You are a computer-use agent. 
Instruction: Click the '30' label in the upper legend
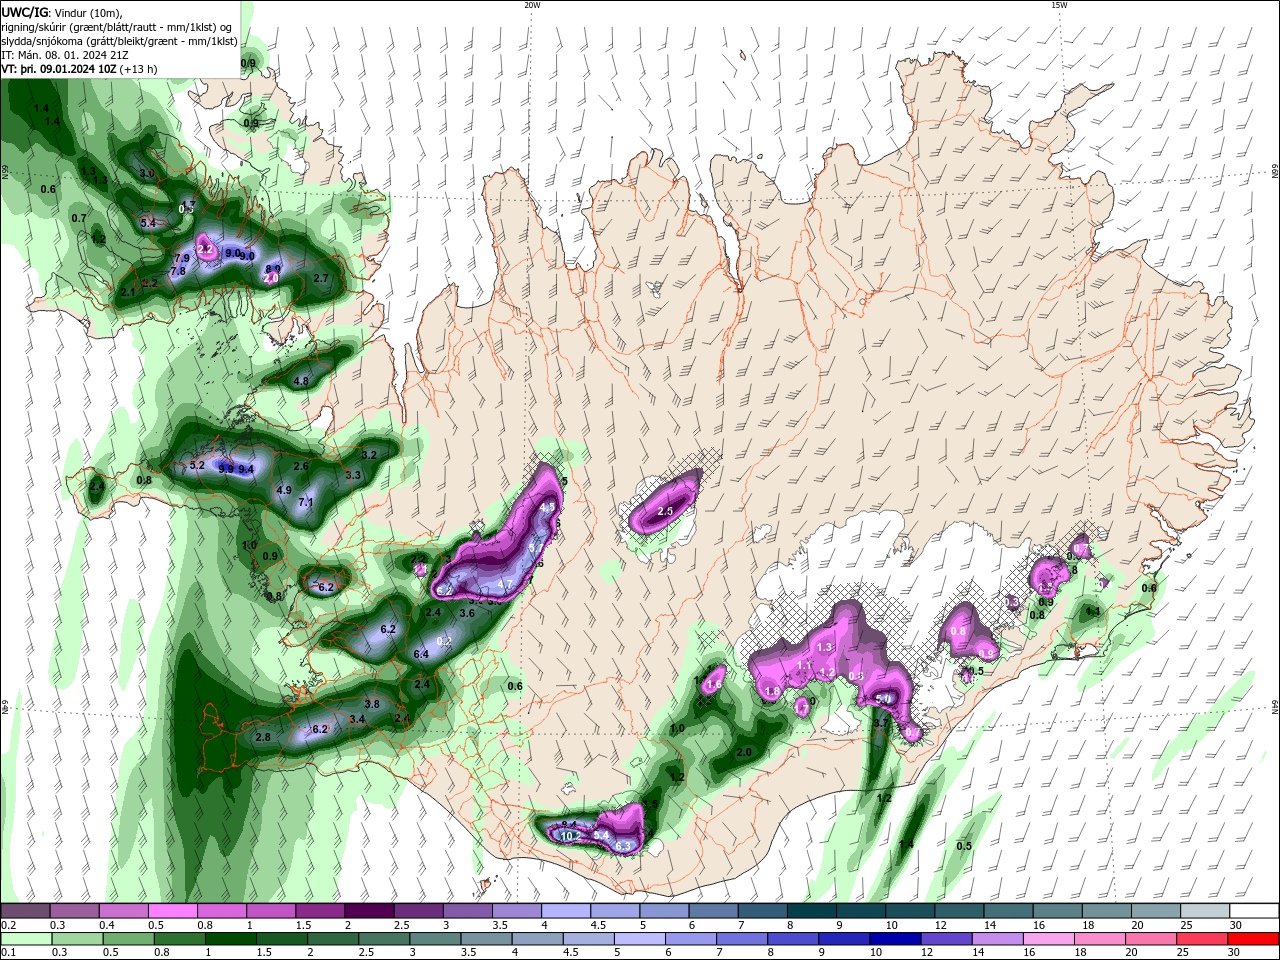[1236, 925]
